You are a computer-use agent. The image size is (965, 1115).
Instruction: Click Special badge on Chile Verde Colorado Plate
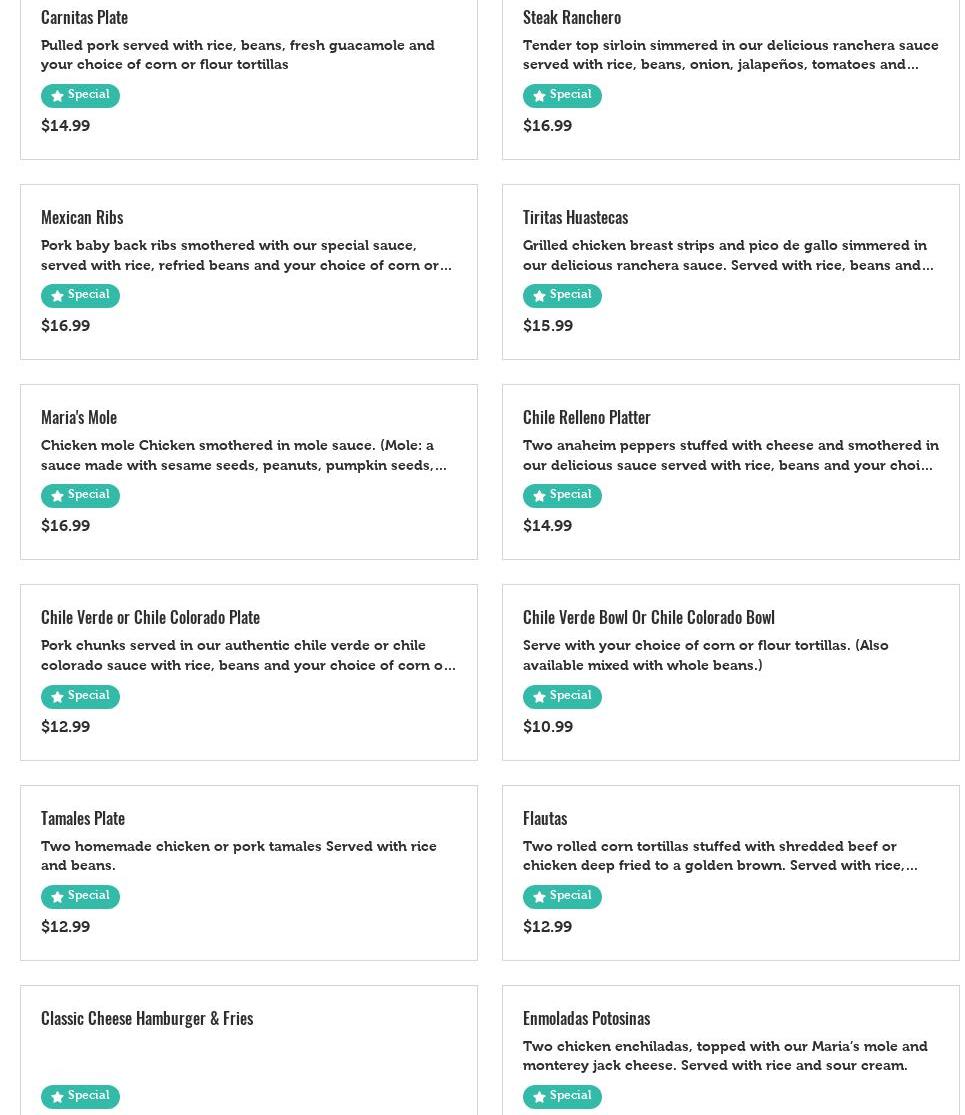coord(80,696)
